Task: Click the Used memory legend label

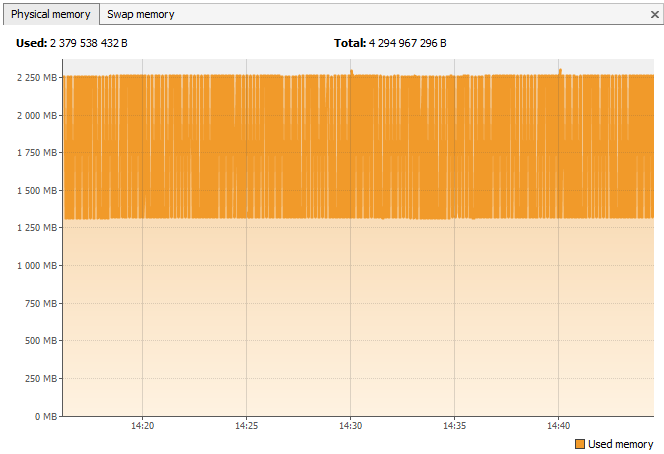Action: point(620,444)
